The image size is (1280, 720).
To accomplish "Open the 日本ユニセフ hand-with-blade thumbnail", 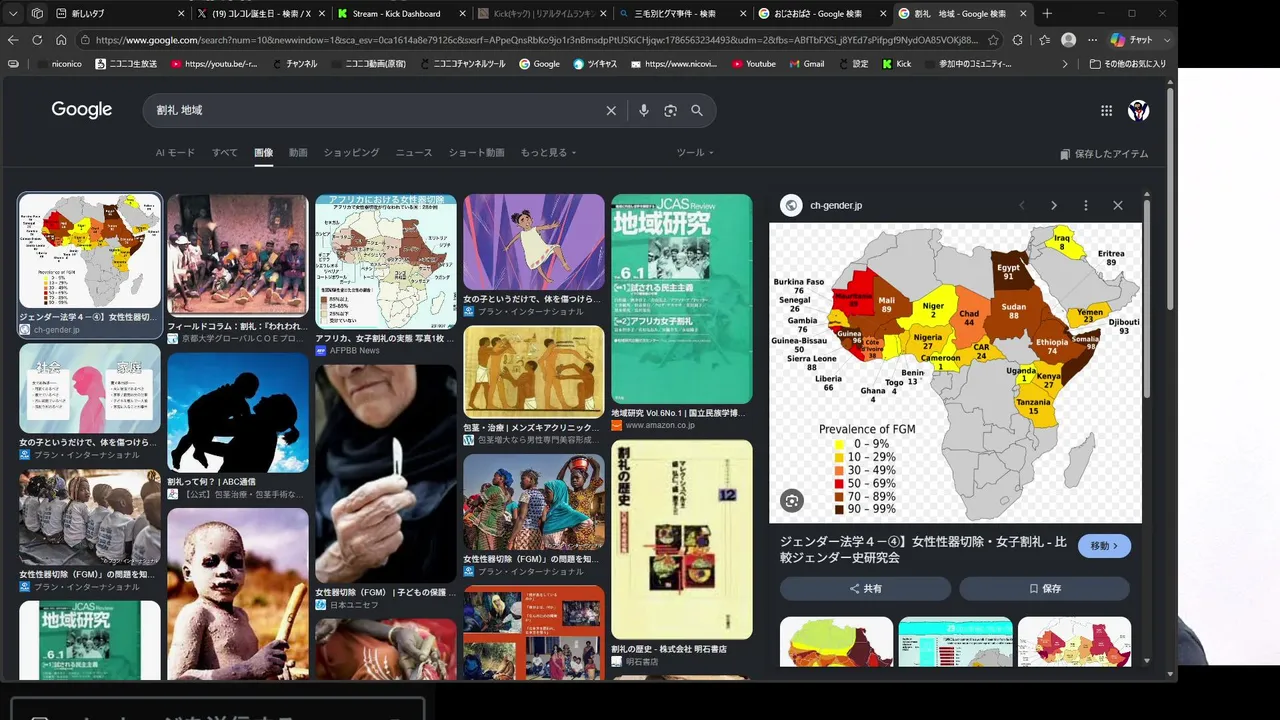I will coord(386,474).
